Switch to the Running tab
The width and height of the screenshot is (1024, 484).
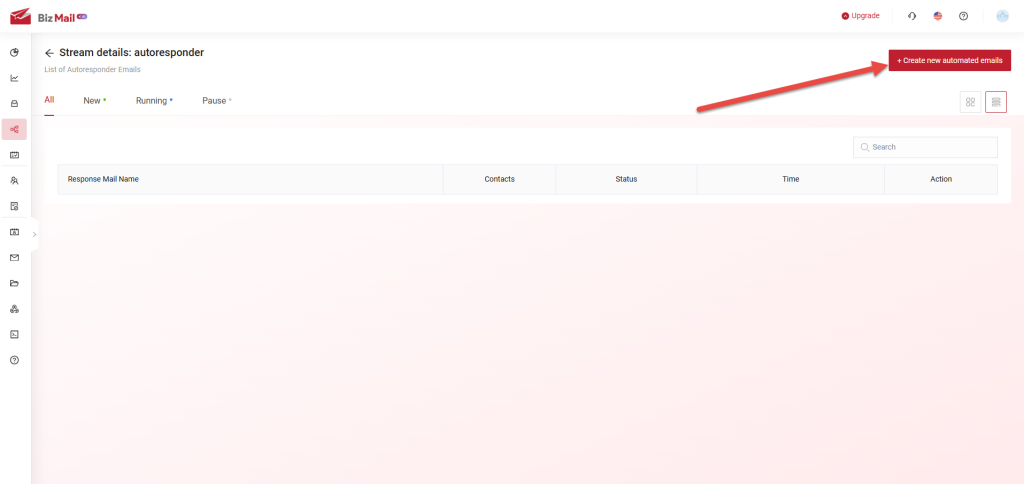point(153,101)
